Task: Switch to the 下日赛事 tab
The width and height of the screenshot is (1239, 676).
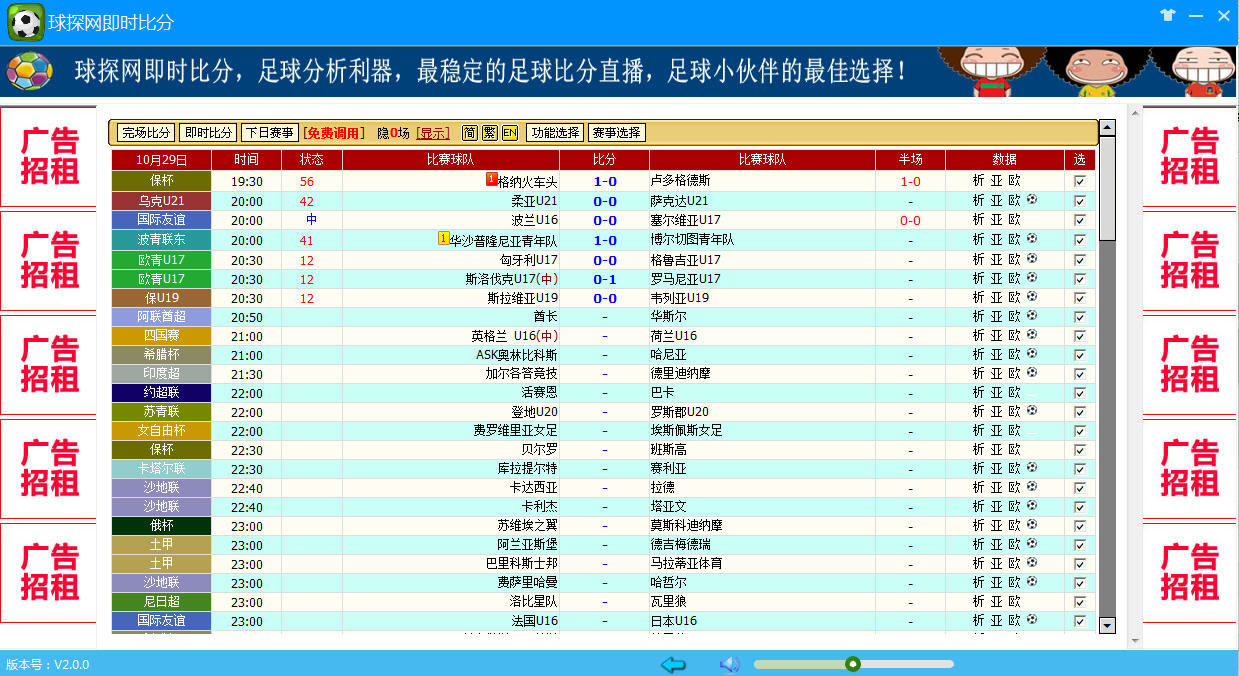Action: (269, 133)
